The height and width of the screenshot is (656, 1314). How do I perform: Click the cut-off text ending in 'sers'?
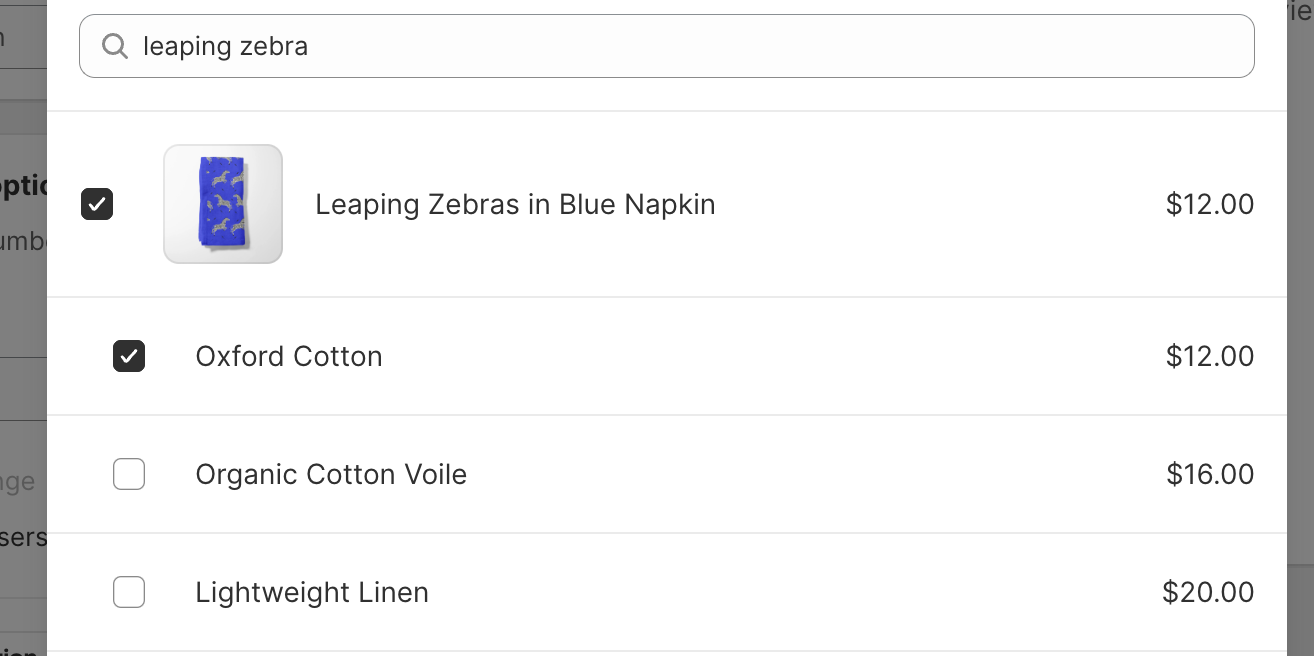click(x=22, y=538)
